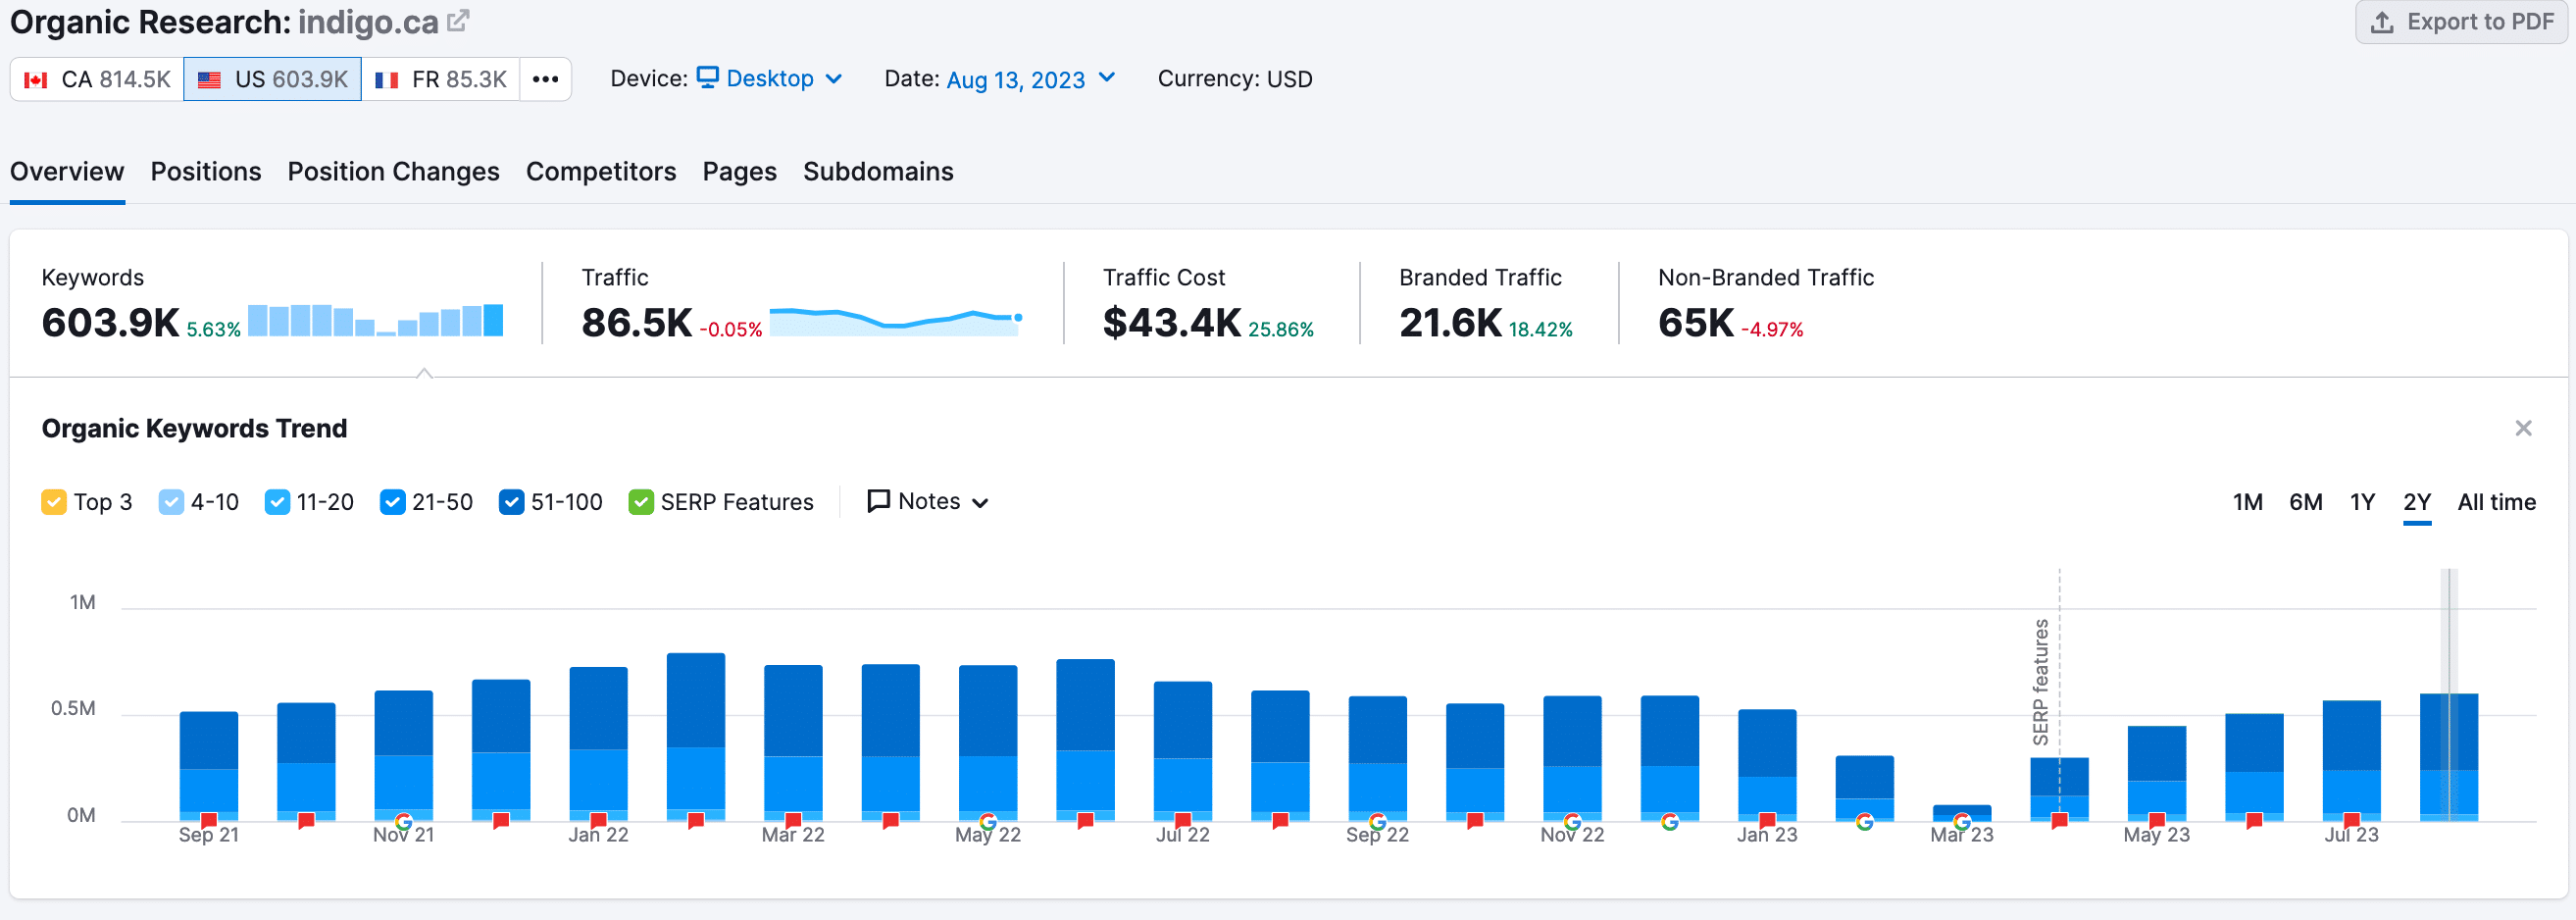Click the Keywords mini bar chart
The height and width of the screenshot is (920, 2576).
pyautogui.click(x=375, y=320)
